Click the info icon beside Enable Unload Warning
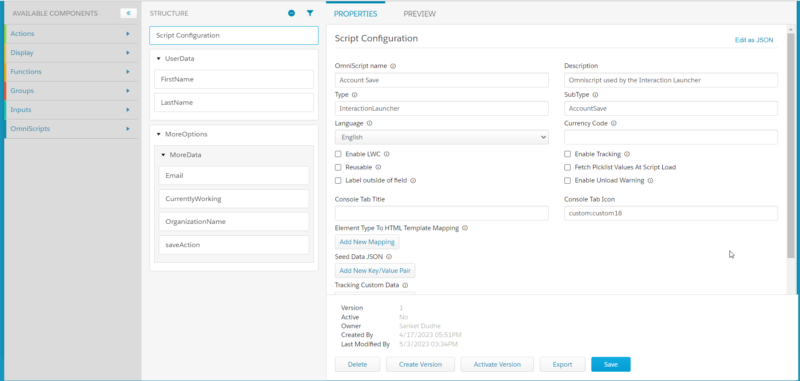This screenshot has height=381, width=800. click(x=651, y=180)
